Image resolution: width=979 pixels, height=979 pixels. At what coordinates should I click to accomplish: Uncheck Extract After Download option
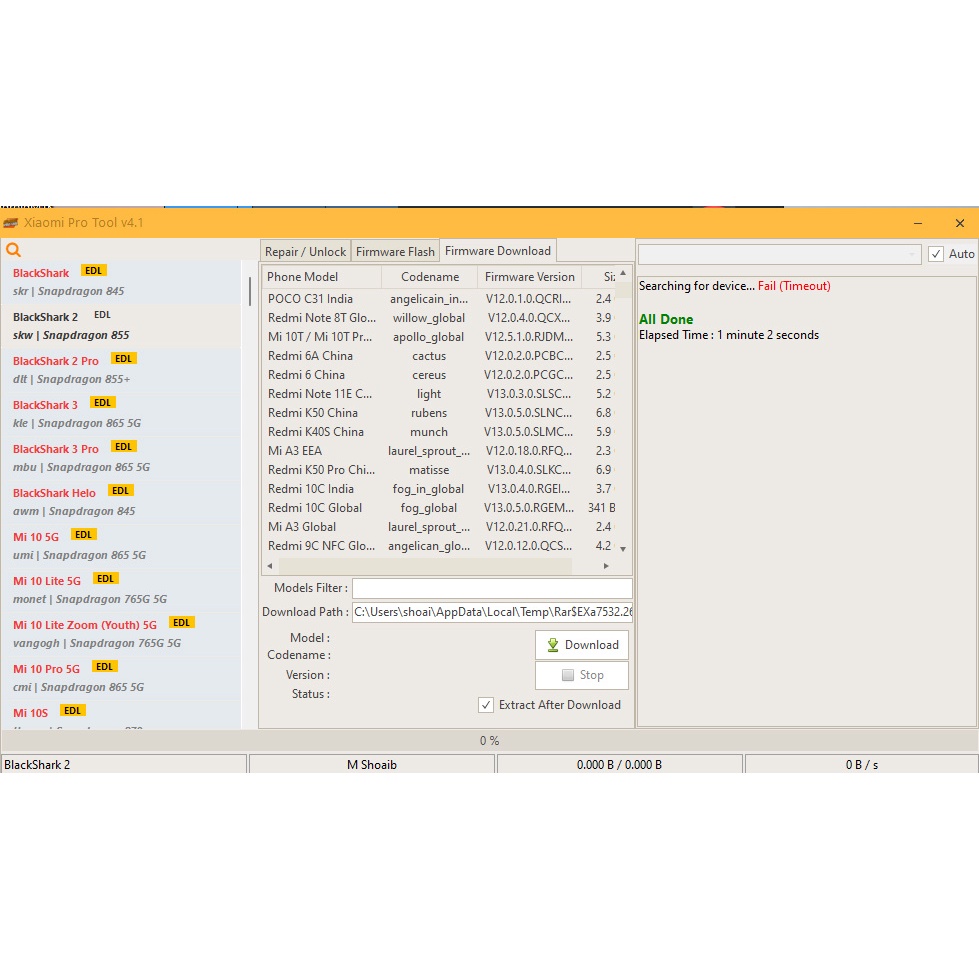(x=486, y=705)
